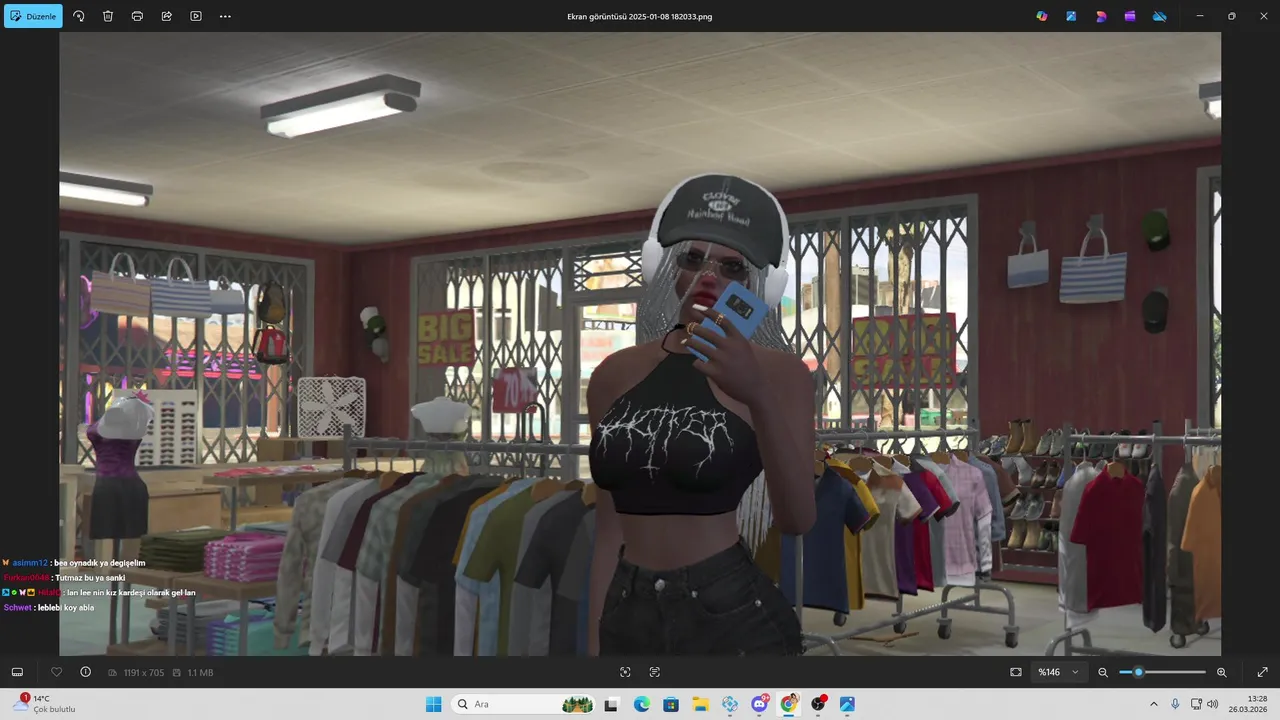This screenshot has width=1280, height=720.
Task: Click the displayed screenshot image
Action: coord(640,344)
